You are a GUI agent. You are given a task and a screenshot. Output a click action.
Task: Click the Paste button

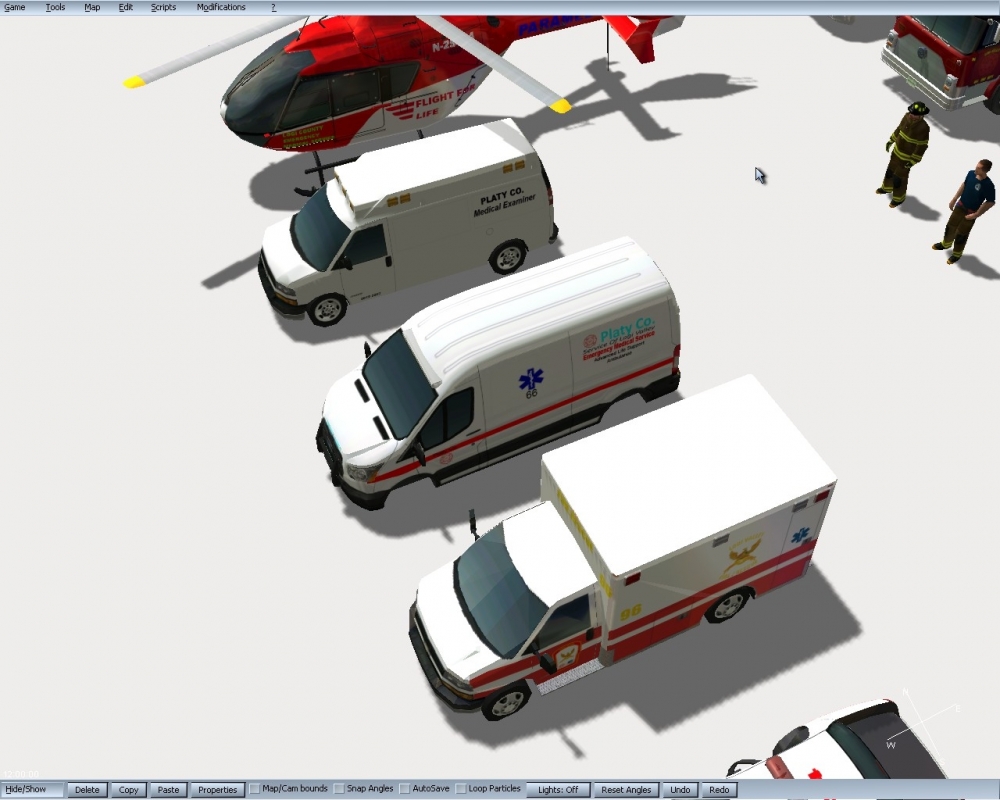click(x=168, y=789)
